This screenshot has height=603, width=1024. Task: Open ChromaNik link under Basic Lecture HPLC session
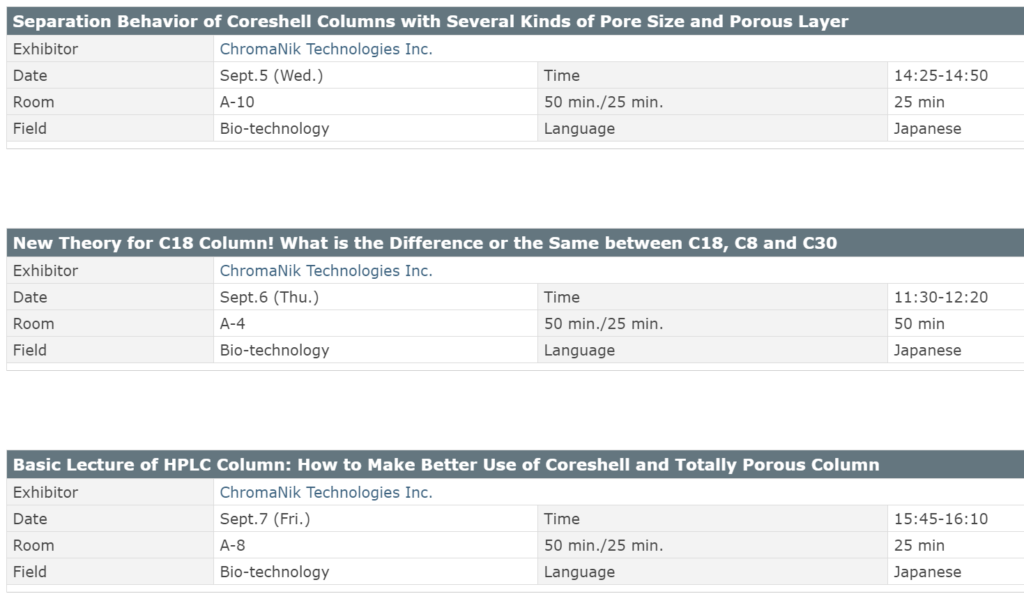click(x=326, y=493)
